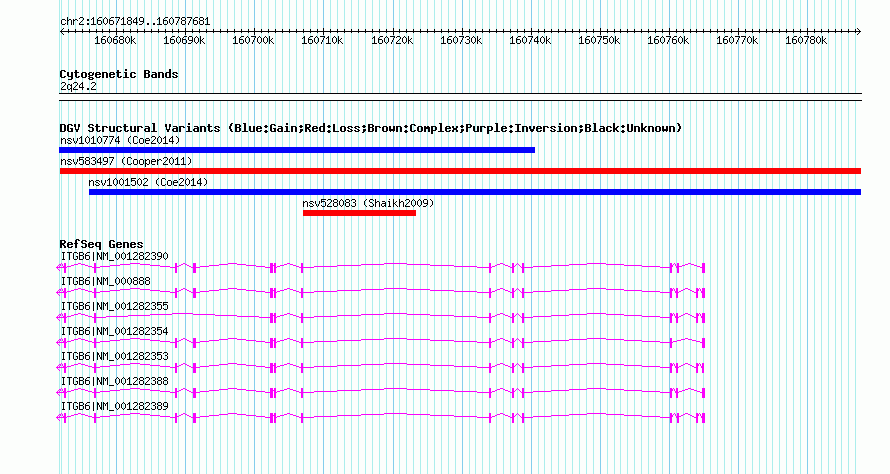Open the nsv583497 (Cooper2011) label

point(126,161)
